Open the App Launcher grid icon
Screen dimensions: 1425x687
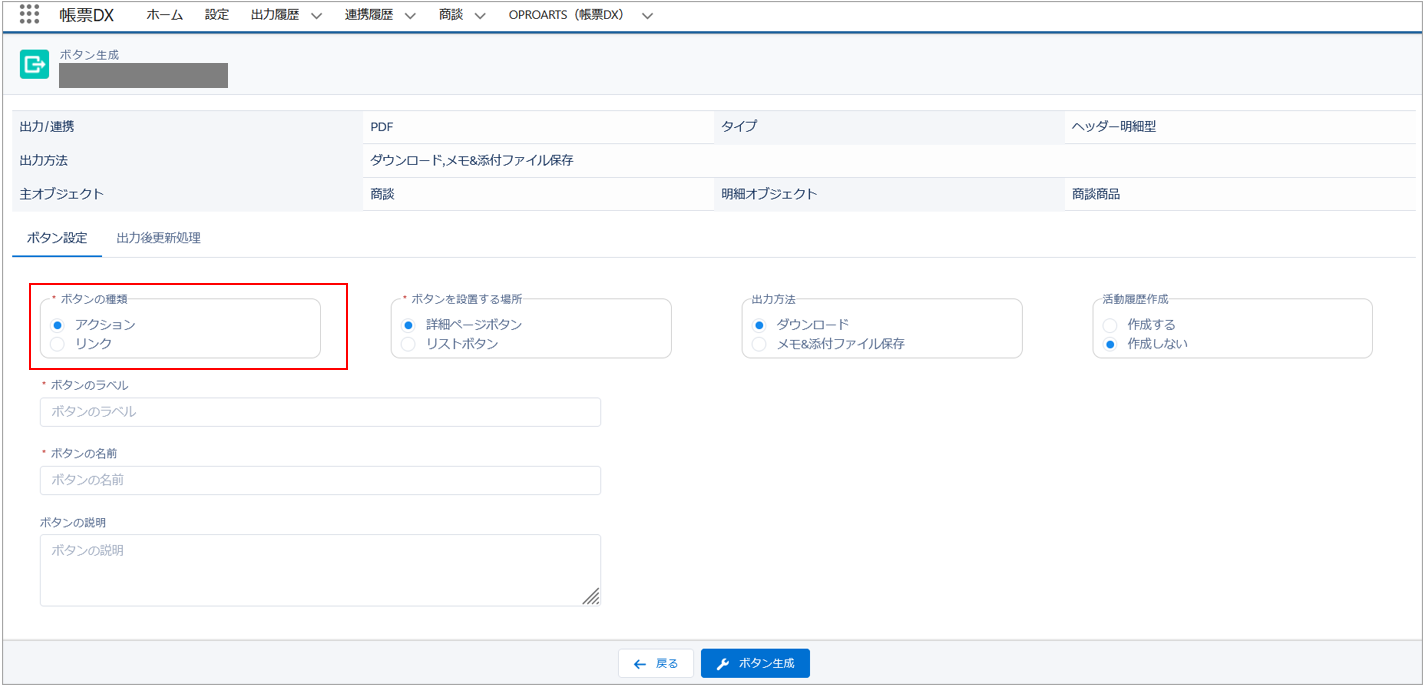30,15
